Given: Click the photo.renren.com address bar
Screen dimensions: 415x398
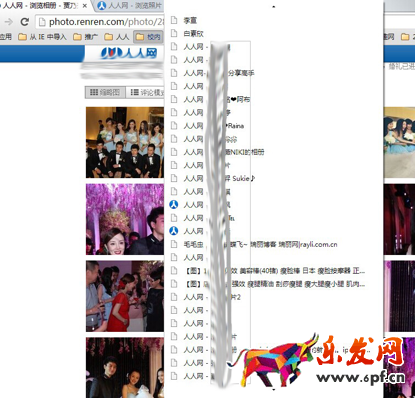Looking at the screenshot, I should pos(101,22).
